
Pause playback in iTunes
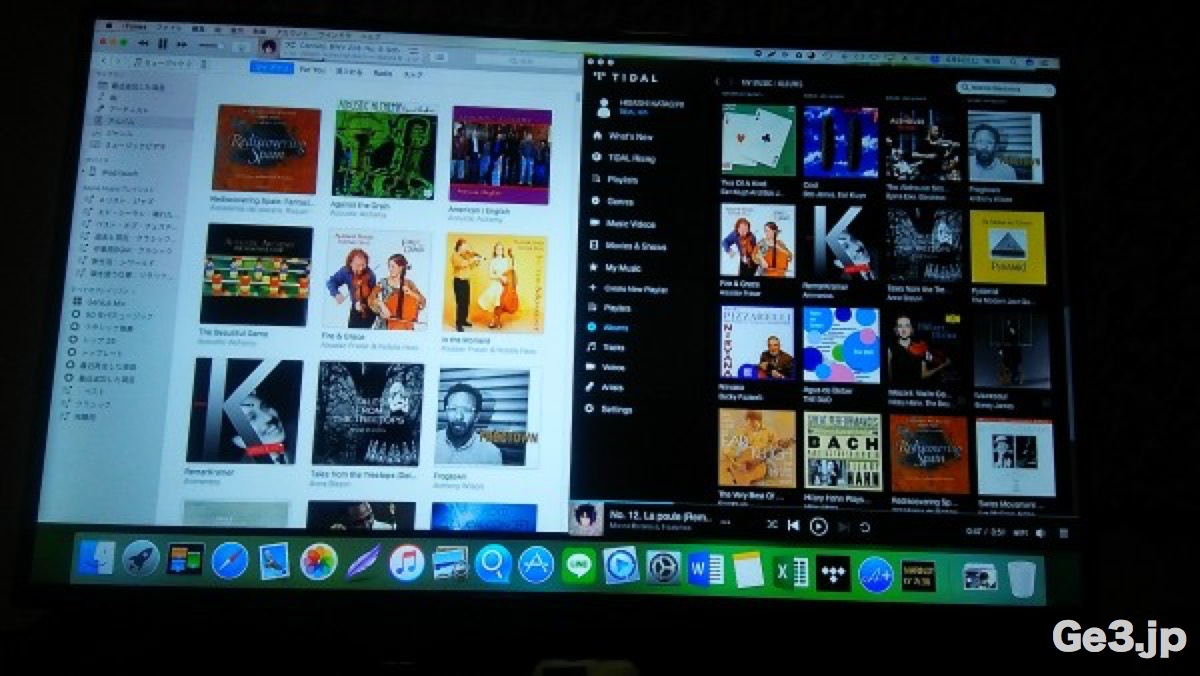coord(160,43)
